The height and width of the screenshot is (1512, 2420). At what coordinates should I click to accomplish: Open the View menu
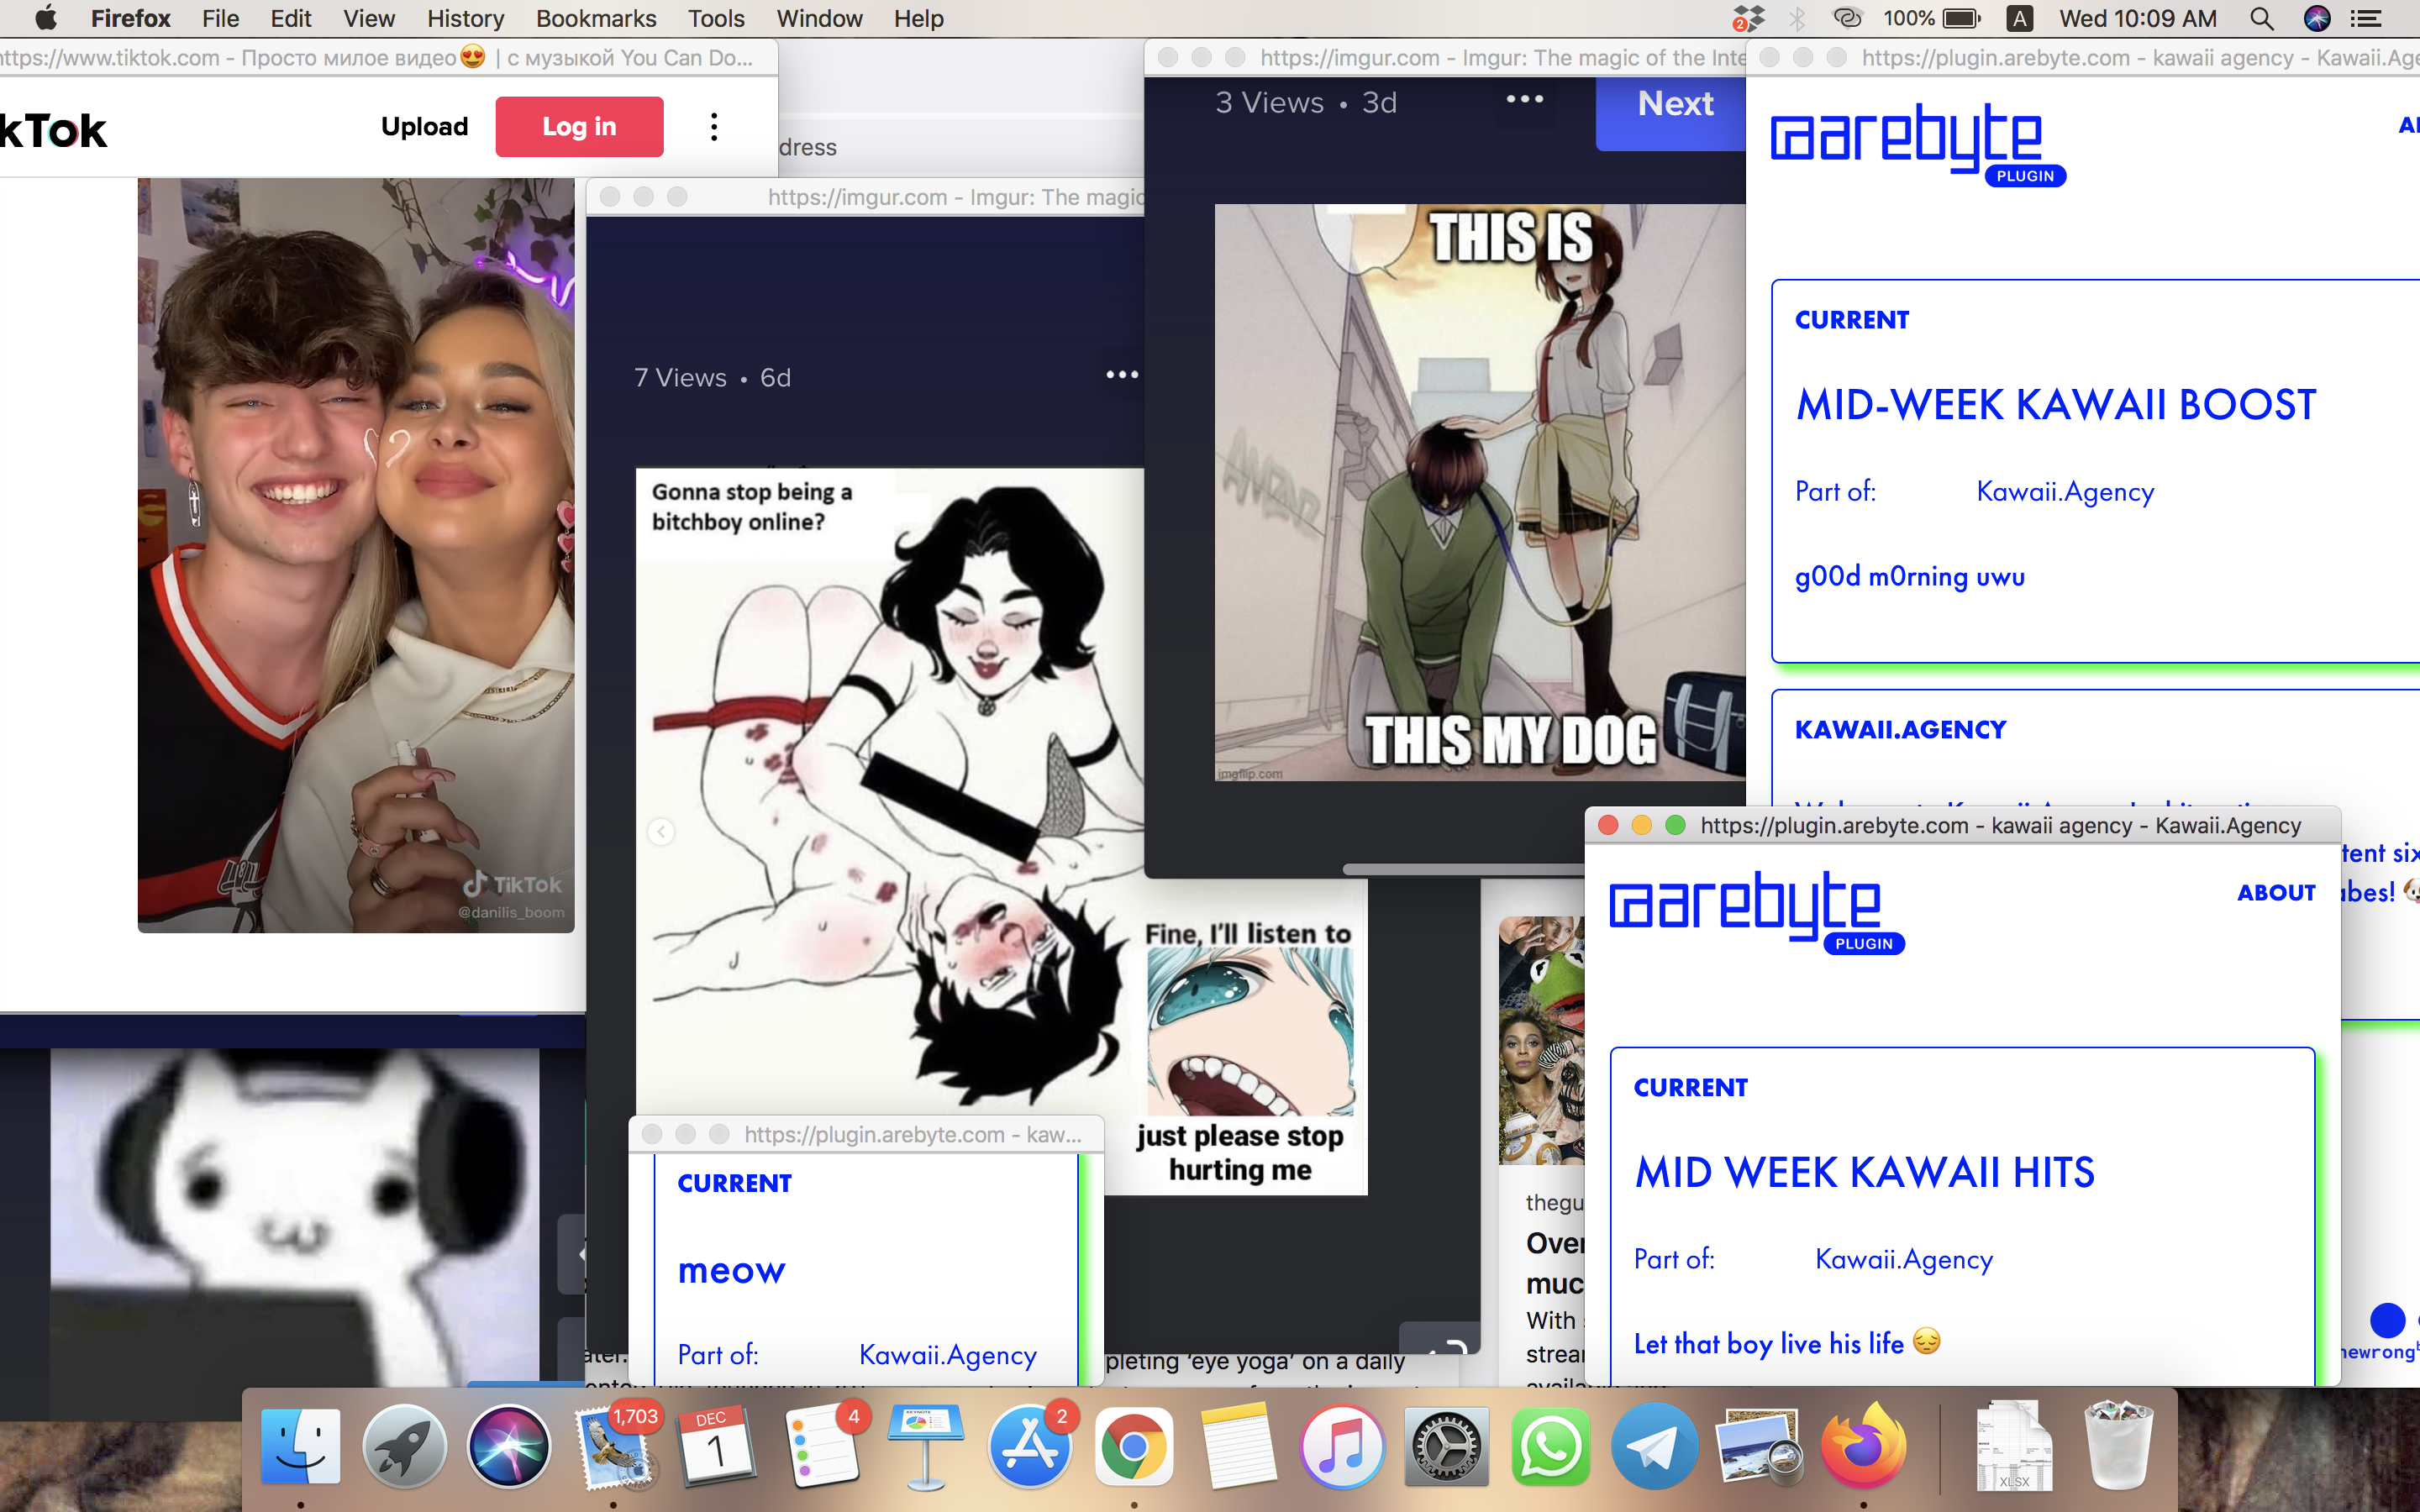369,18
